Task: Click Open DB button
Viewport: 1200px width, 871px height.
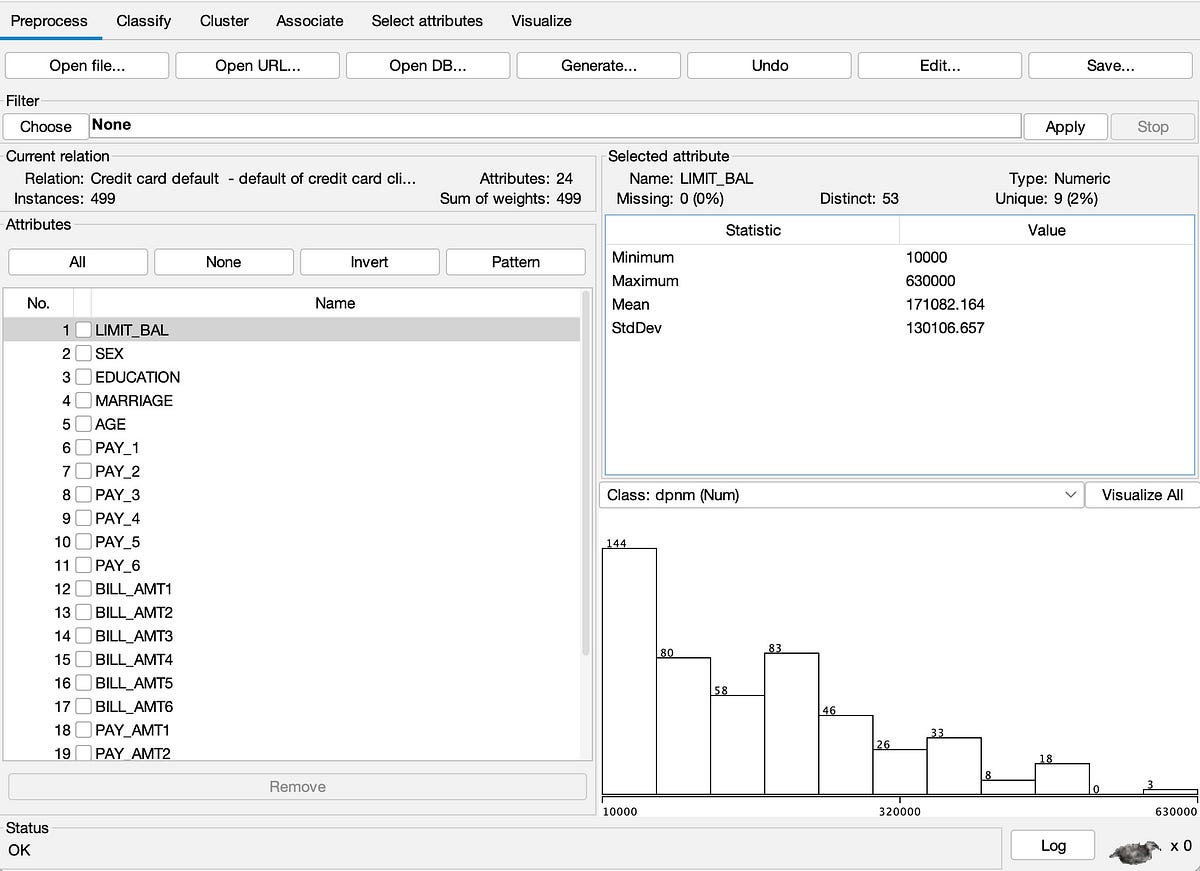Action: pyautogui.click(x=427, y=65)
